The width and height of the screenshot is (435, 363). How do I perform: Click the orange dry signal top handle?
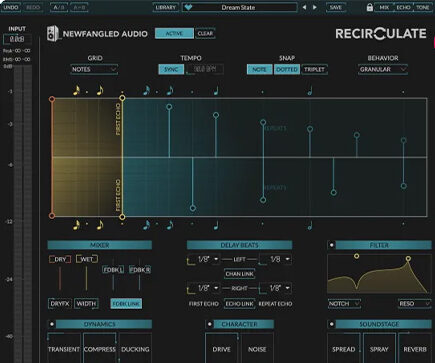coord(52,99)
